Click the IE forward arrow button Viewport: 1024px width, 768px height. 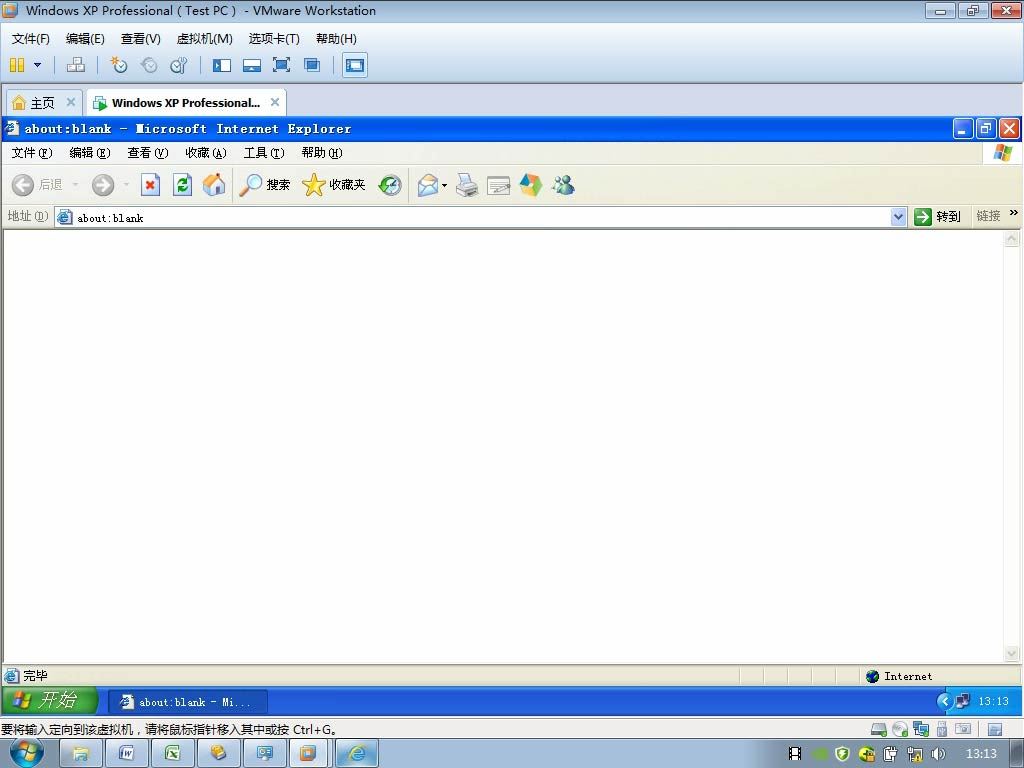coord(103,185)
